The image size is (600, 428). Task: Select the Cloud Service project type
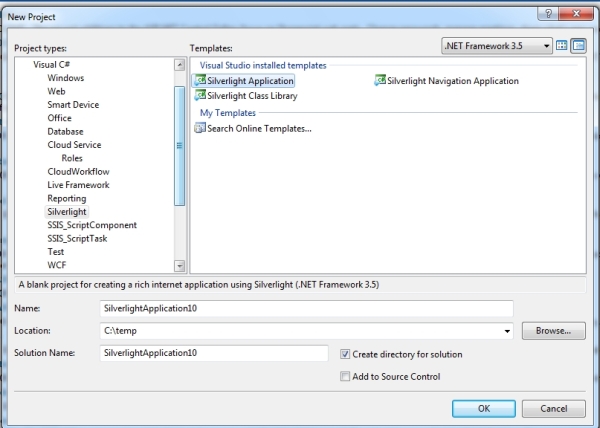74,145
